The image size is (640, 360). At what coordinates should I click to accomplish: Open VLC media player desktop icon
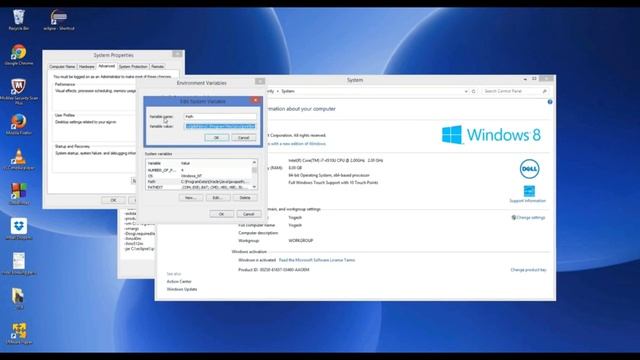click(18, 159)
